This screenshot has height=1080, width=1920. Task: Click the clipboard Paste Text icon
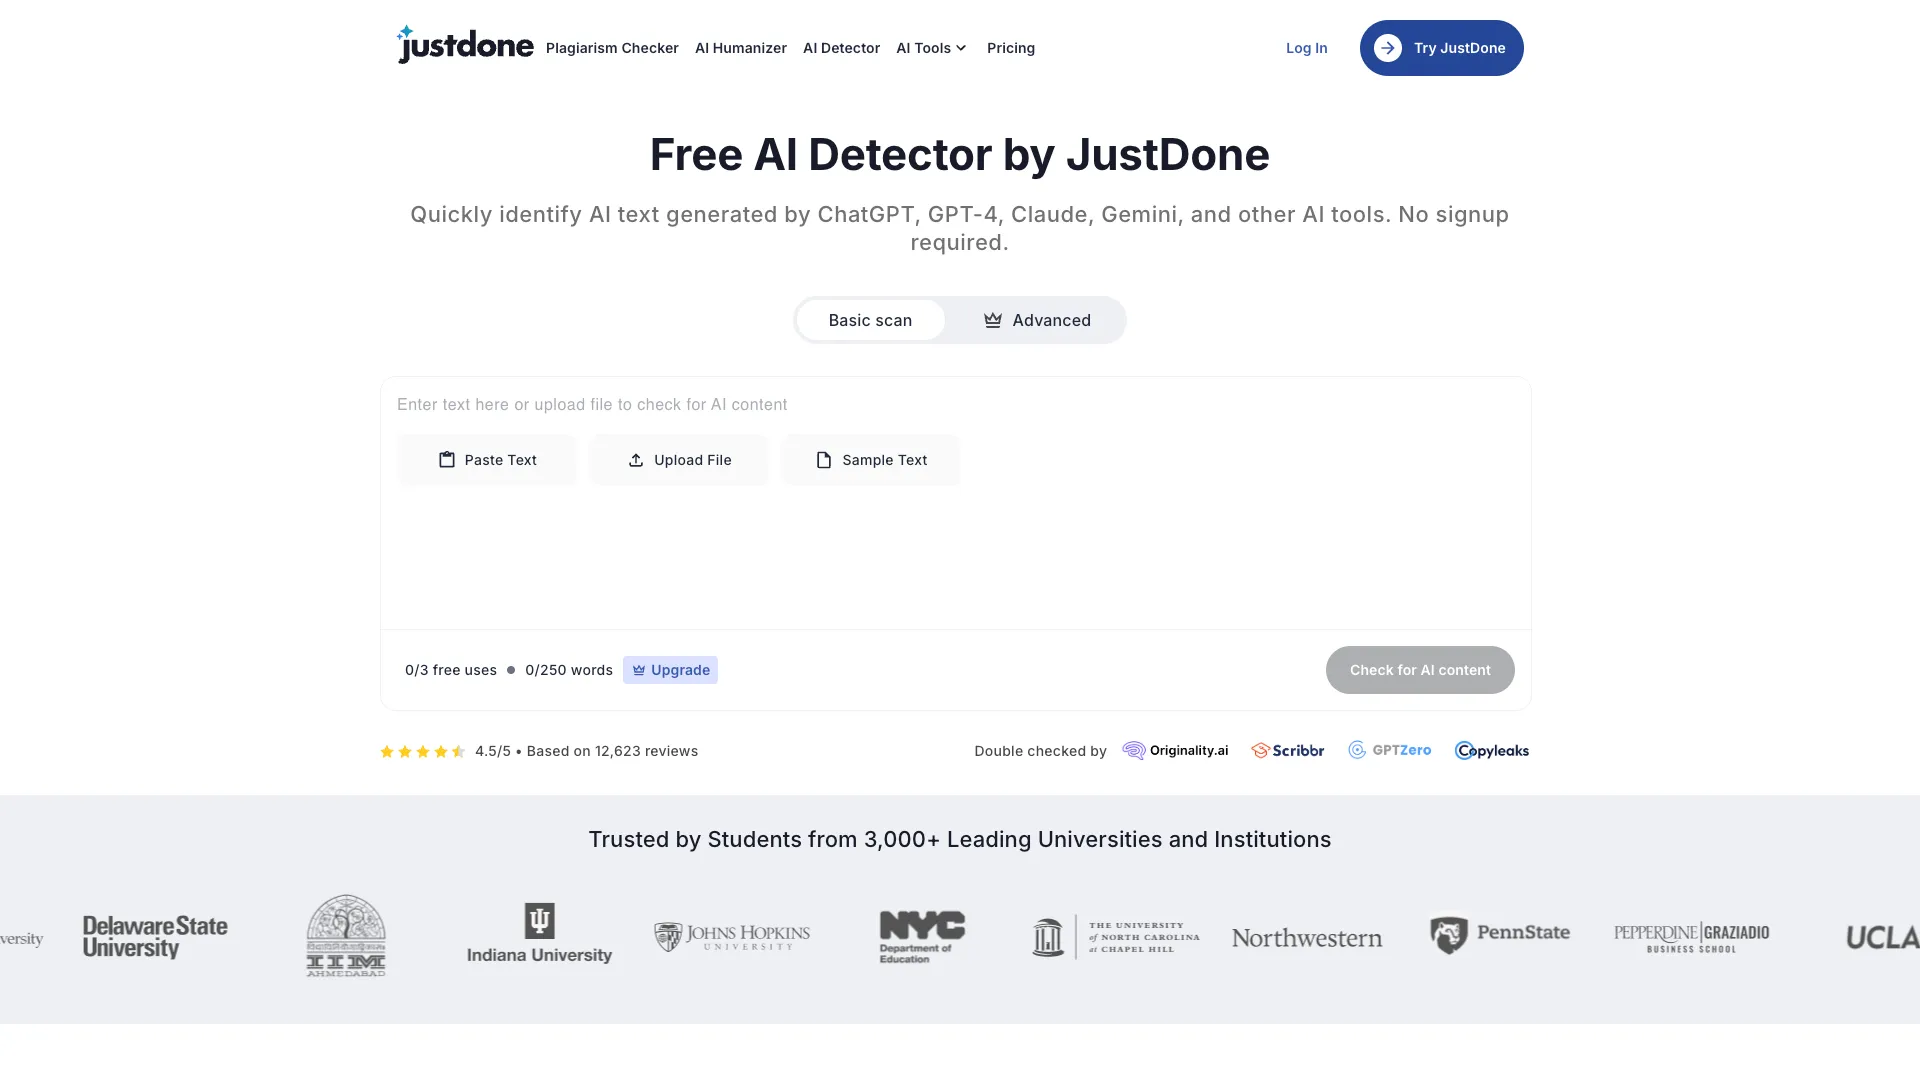click(x=447, y=460)
